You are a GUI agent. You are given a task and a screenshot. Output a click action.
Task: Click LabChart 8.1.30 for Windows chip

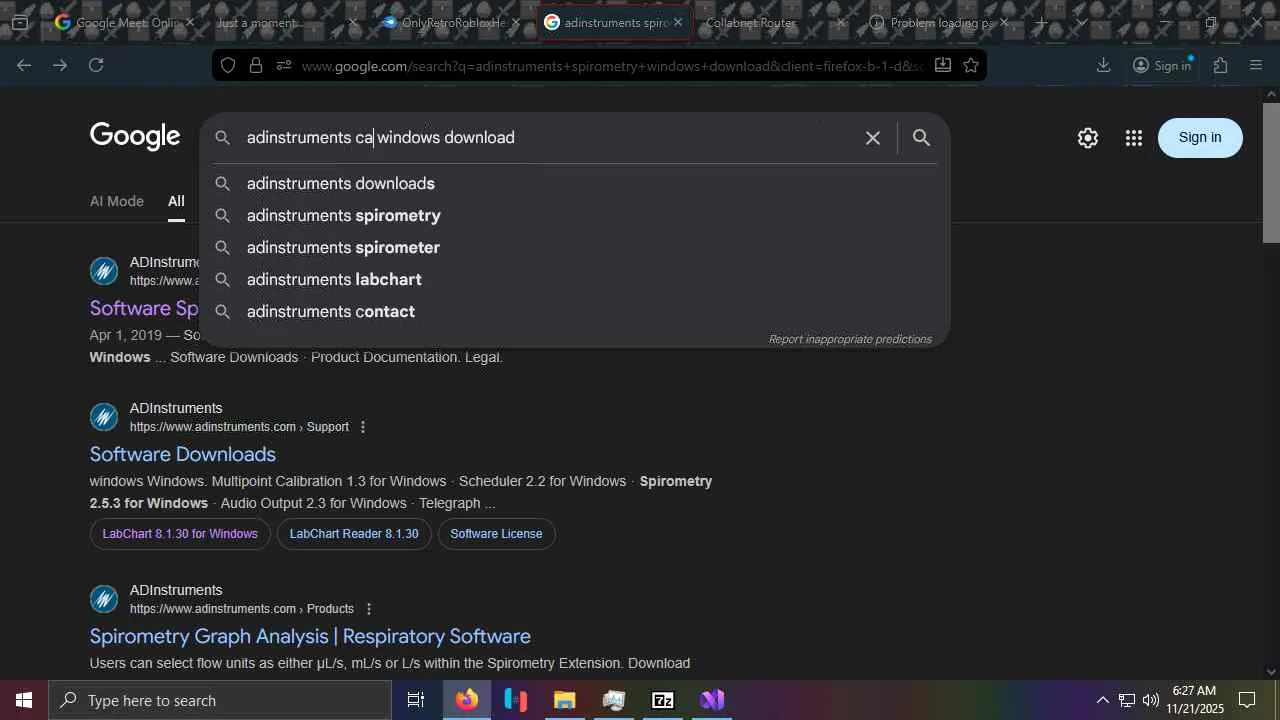(x=180, y=534)
